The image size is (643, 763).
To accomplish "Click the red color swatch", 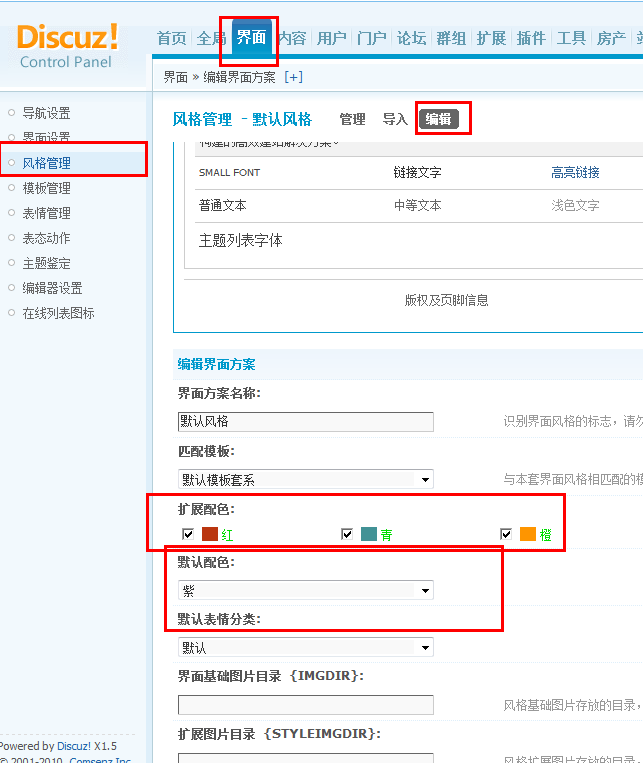I will (x=210, y=534).
